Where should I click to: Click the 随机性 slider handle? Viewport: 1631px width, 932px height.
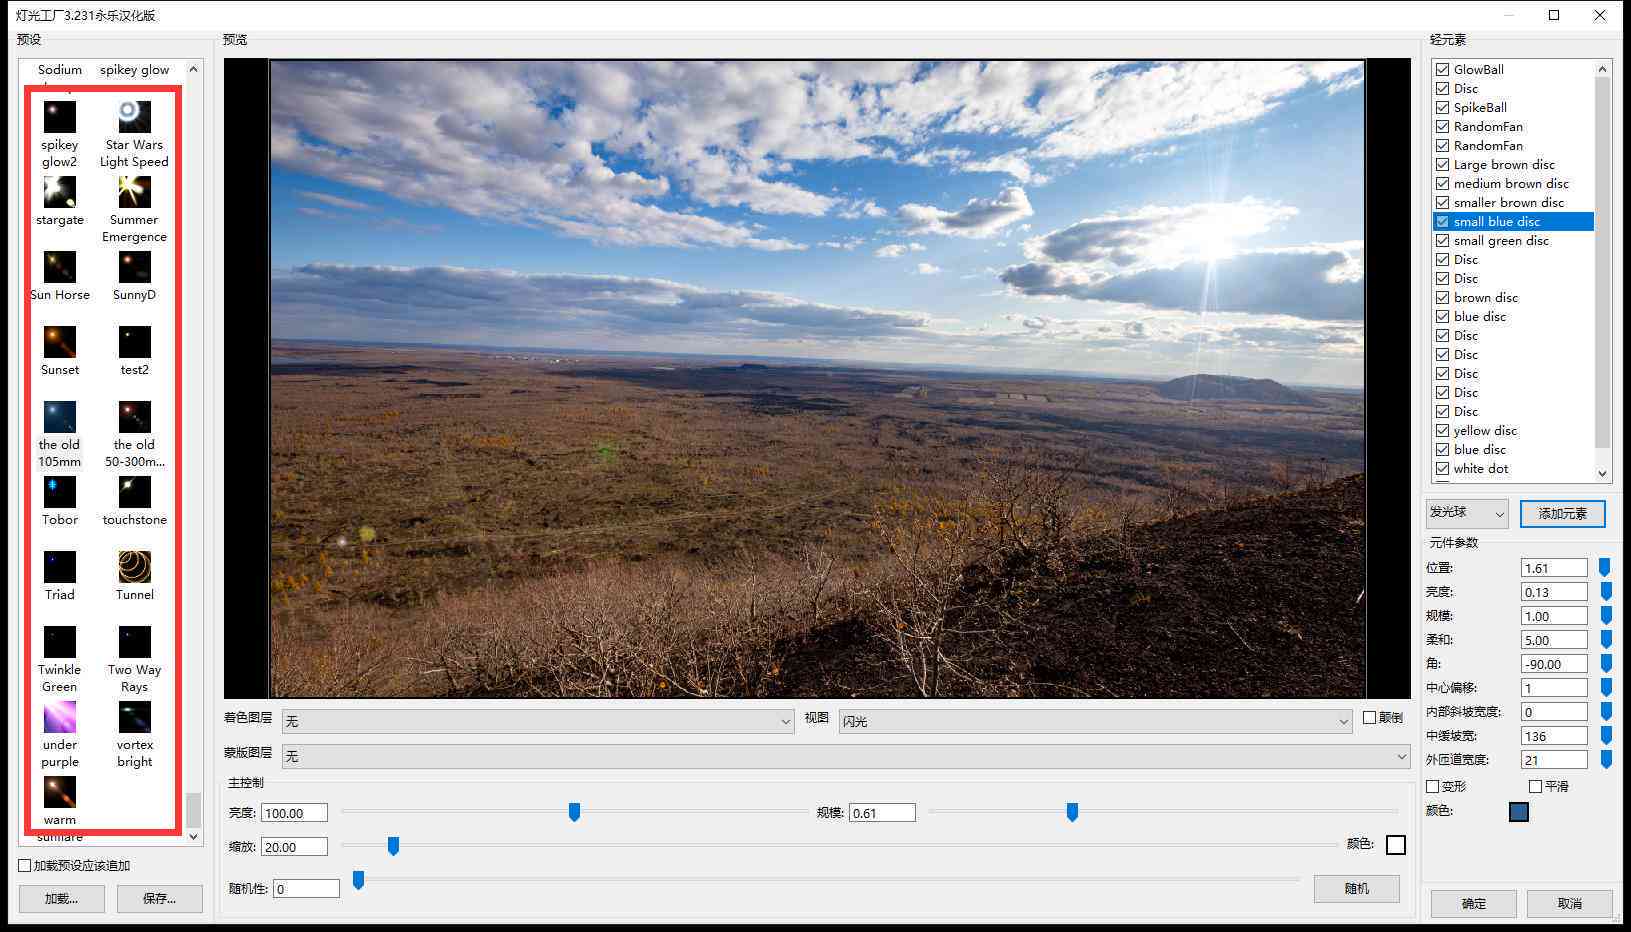358,880
